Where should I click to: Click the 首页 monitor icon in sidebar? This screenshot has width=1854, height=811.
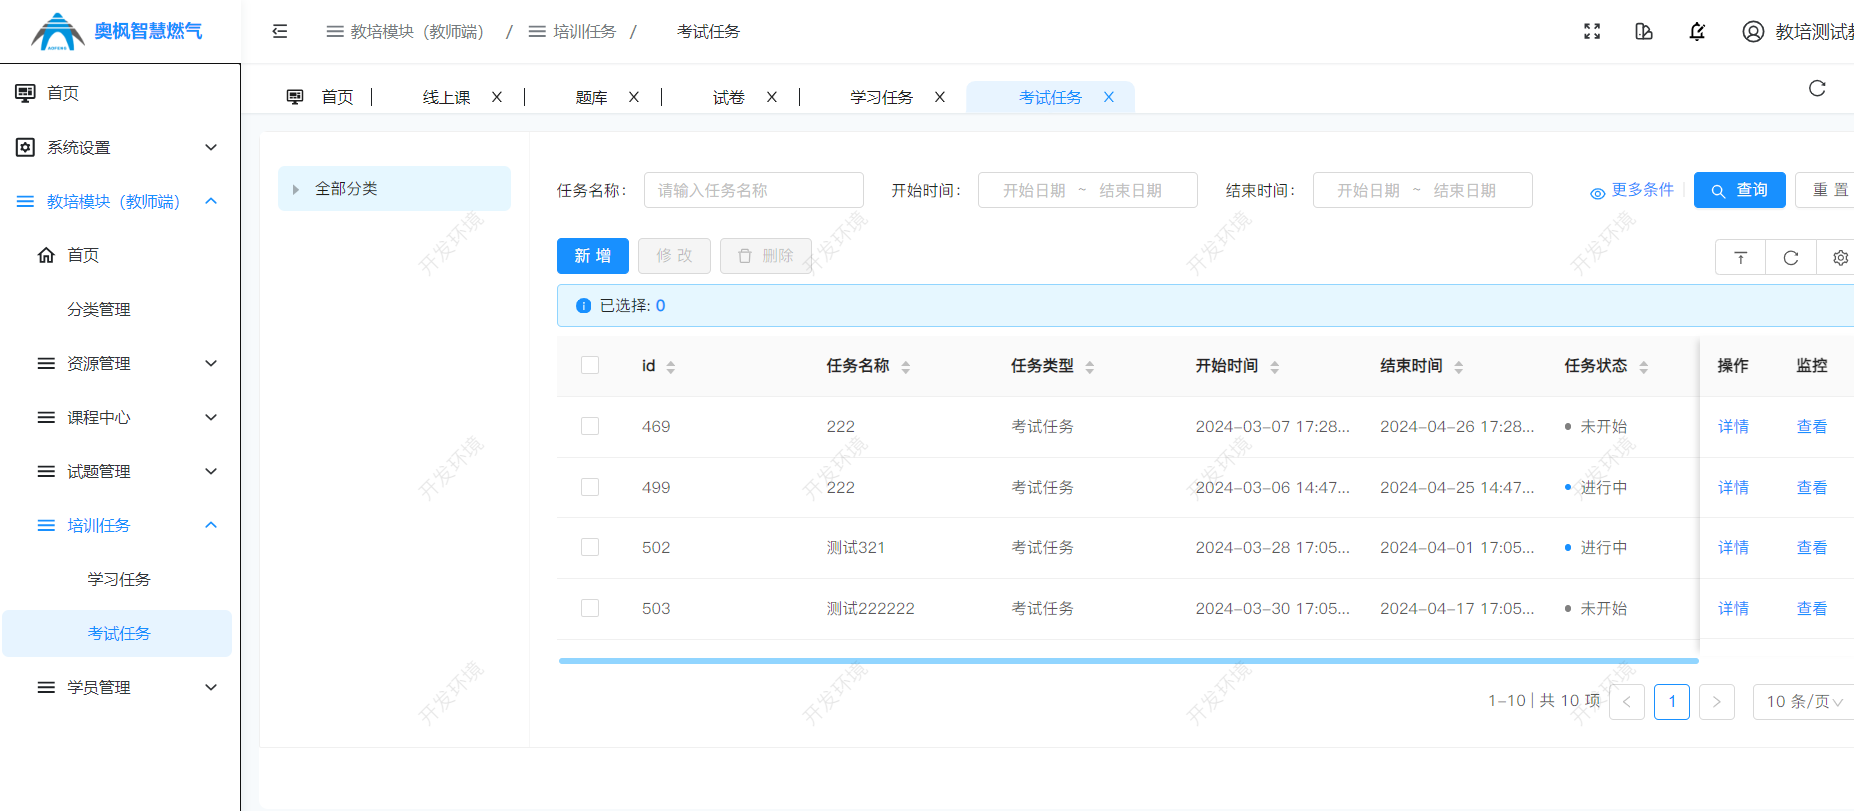click(25, 93)
